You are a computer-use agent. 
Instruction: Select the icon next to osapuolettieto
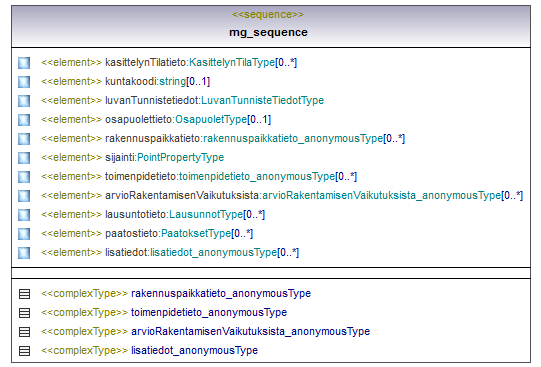tap(24, 120)
